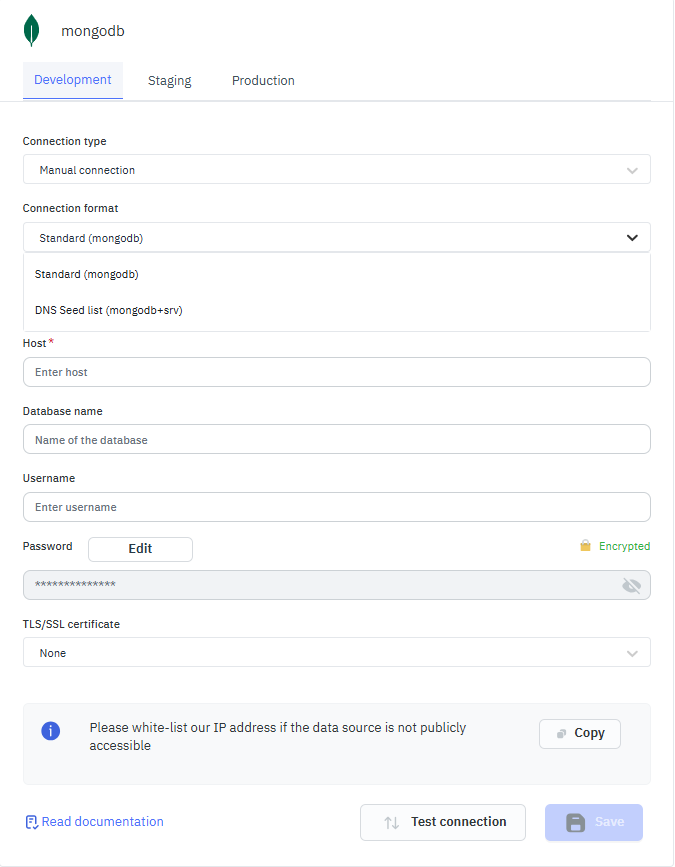Viewport: 675px width, 867px height.
Task: Select the Standard (mongodb) option
Action: [87, 274]
